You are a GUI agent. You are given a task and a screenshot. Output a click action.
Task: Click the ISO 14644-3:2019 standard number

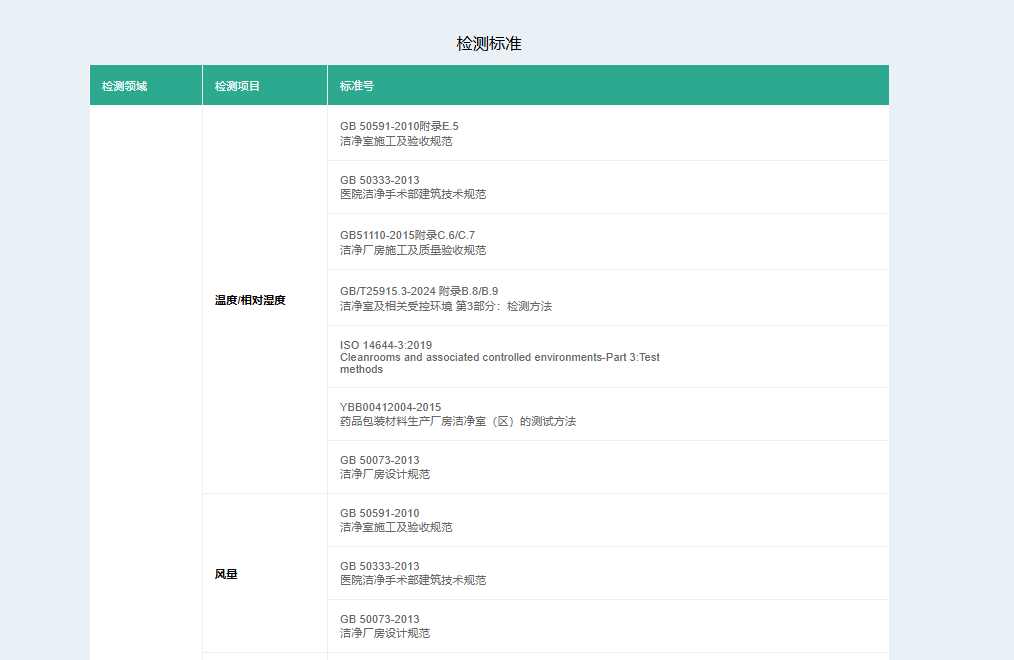click(386, 345)
